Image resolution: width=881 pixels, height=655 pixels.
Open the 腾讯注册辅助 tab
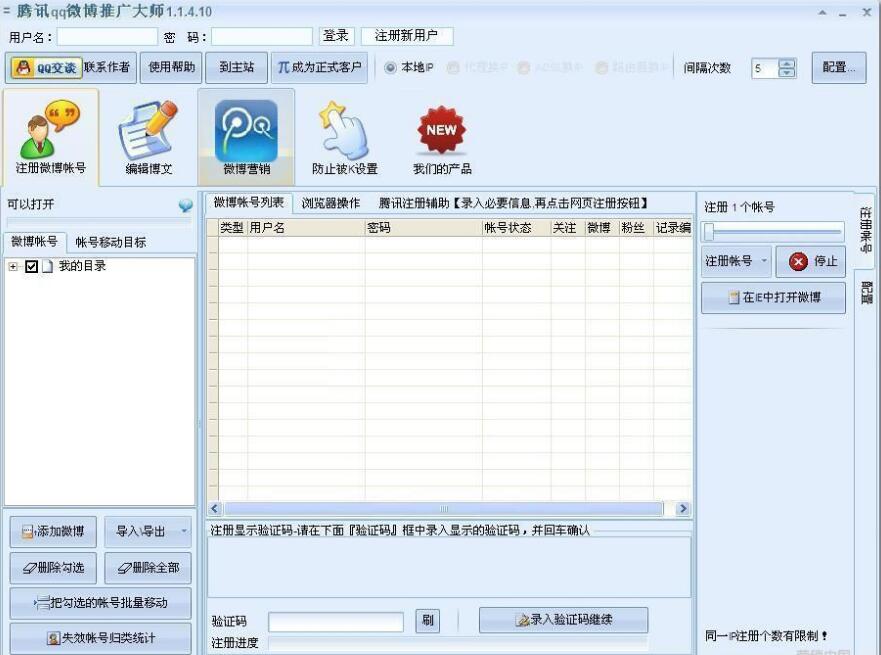pyautogui.click(x=513, y=203)
